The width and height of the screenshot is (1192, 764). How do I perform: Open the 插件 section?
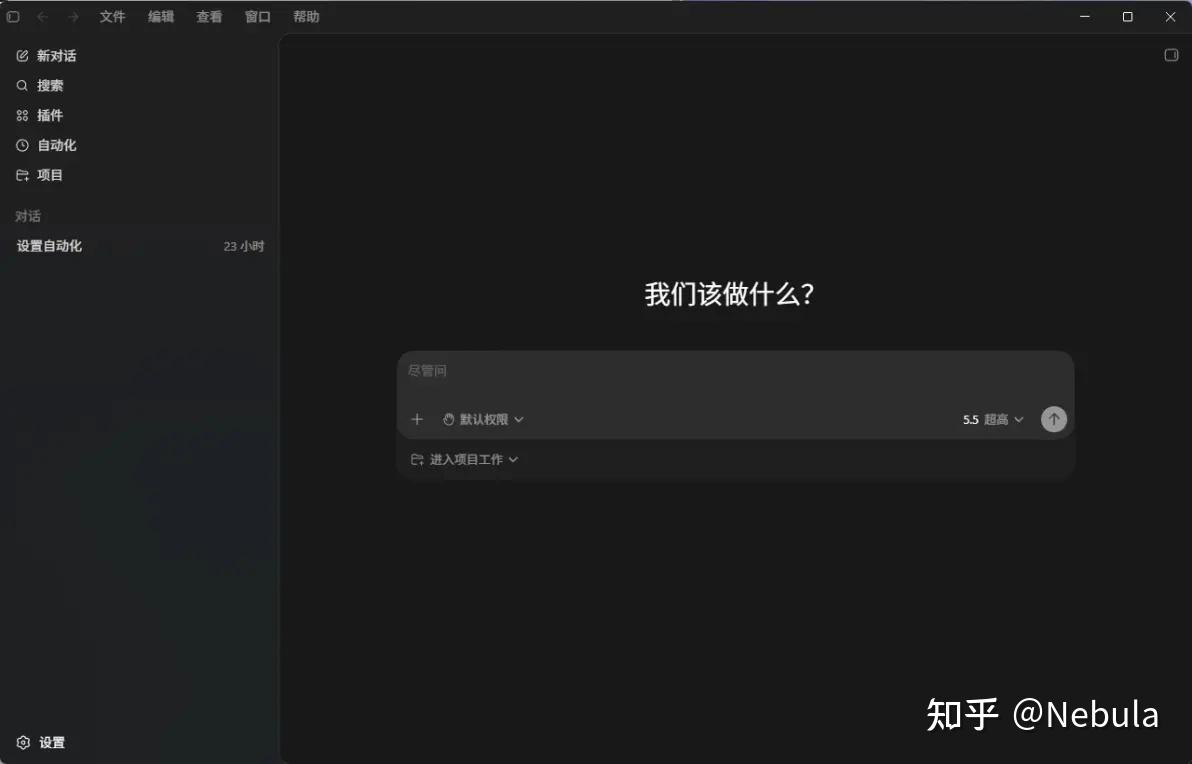(40, 116)
